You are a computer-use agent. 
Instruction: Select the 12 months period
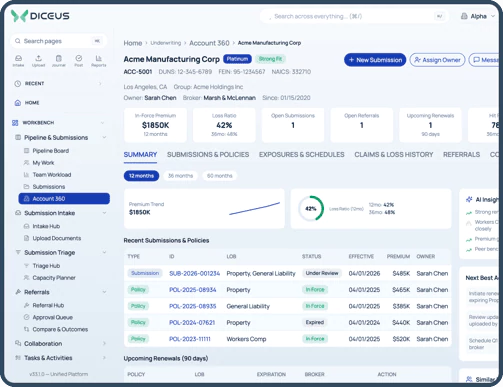pos(141,176)
